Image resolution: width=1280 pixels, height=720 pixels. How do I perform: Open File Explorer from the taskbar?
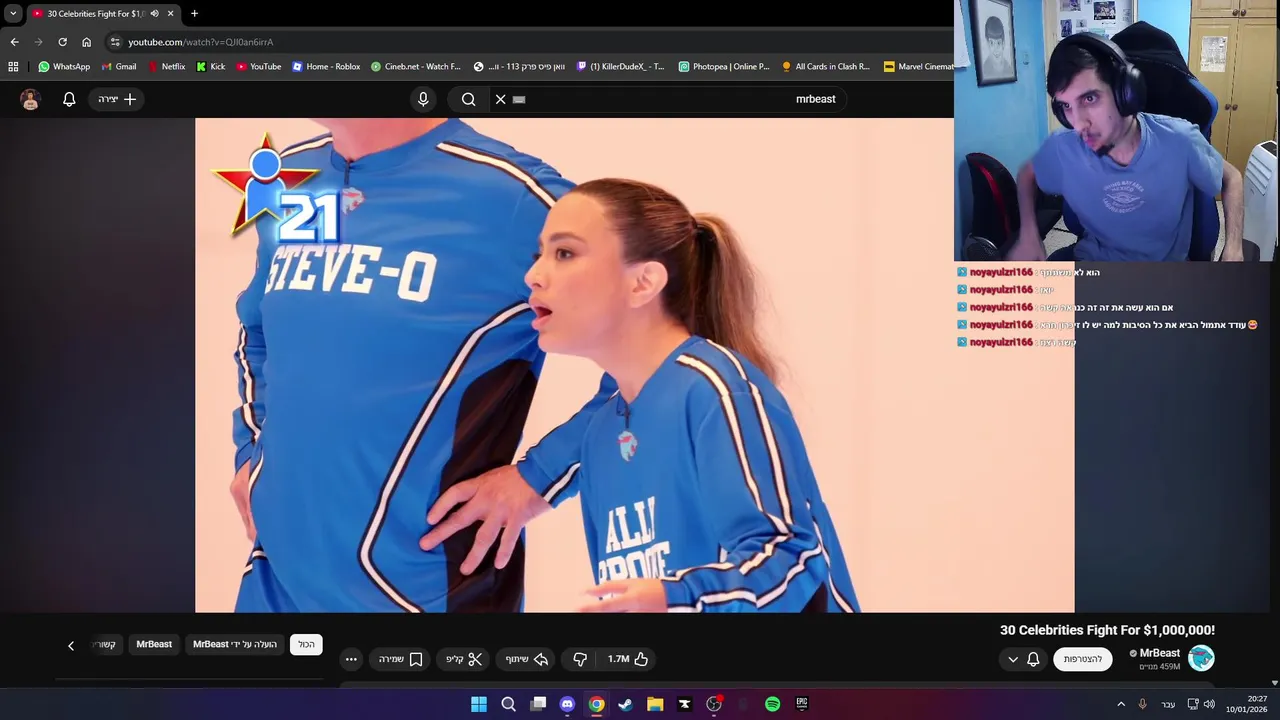click(655, 704)
